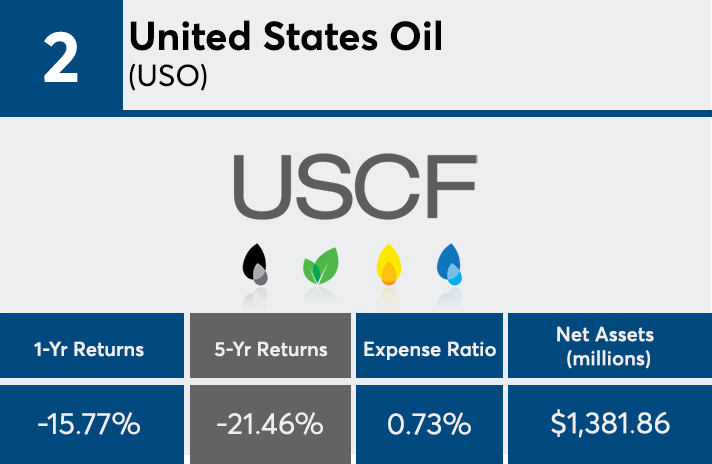Click the blue divider line below the title
This screenshot has width=712, height=464.
[416, 114]
